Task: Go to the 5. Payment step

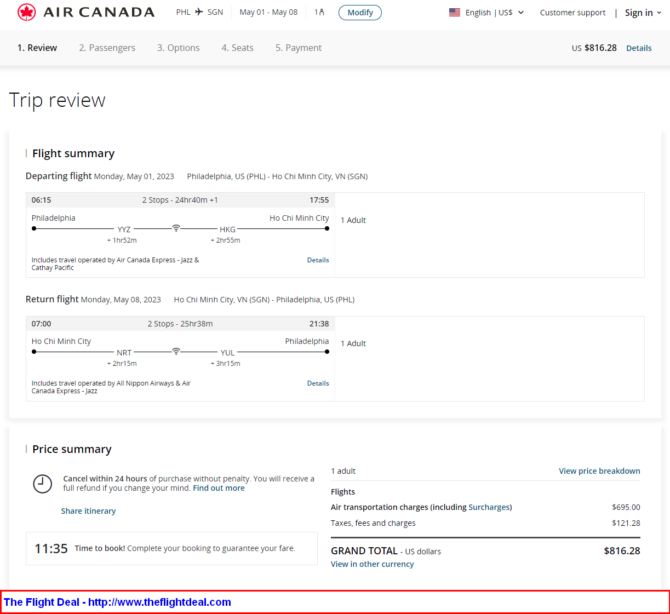Action: pyautogui.click(x=298, y=48)
